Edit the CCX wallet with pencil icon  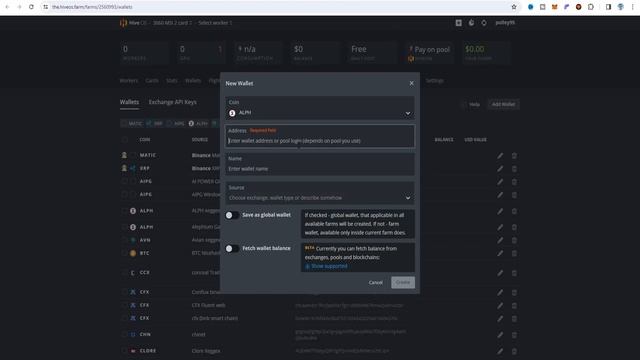(x=500, y=273)
